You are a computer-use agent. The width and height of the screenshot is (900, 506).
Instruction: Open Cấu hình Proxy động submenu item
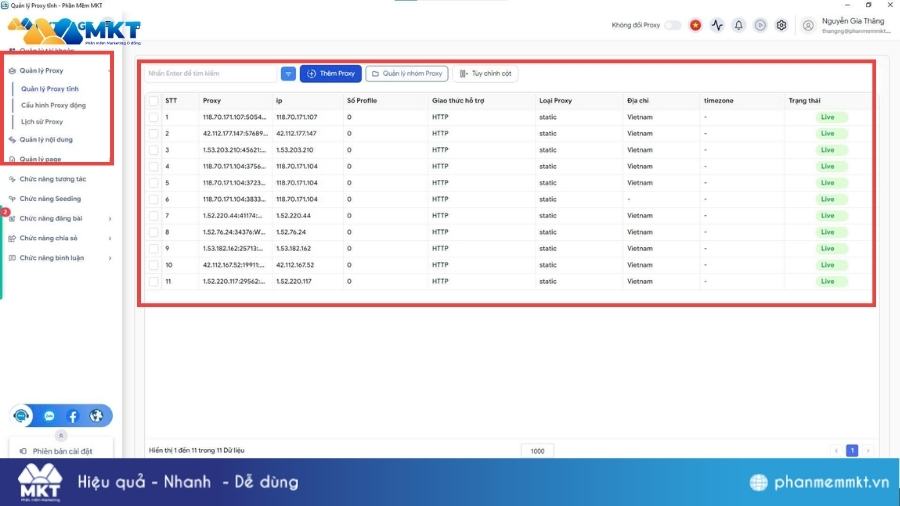click(x=53, y=106)
